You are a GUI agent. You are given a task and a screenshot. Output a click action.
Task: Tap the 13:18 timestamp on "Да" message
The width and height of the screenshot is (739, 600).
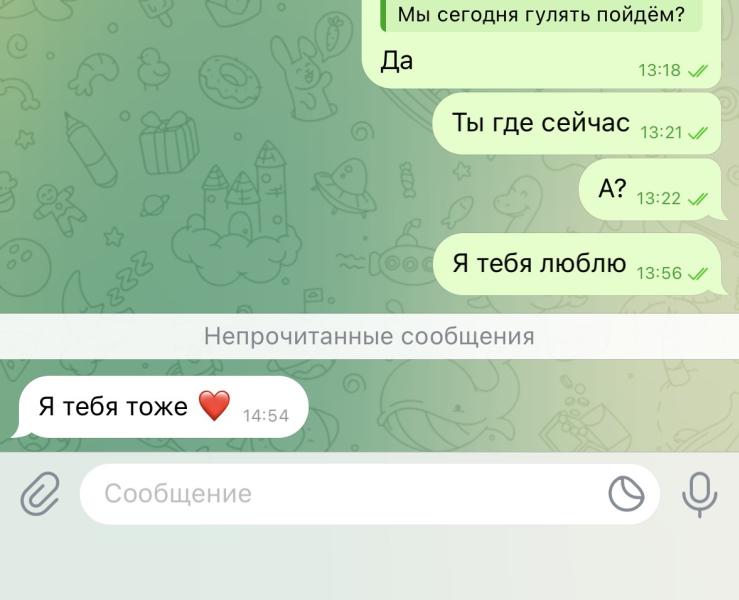(x=659, y=71)
